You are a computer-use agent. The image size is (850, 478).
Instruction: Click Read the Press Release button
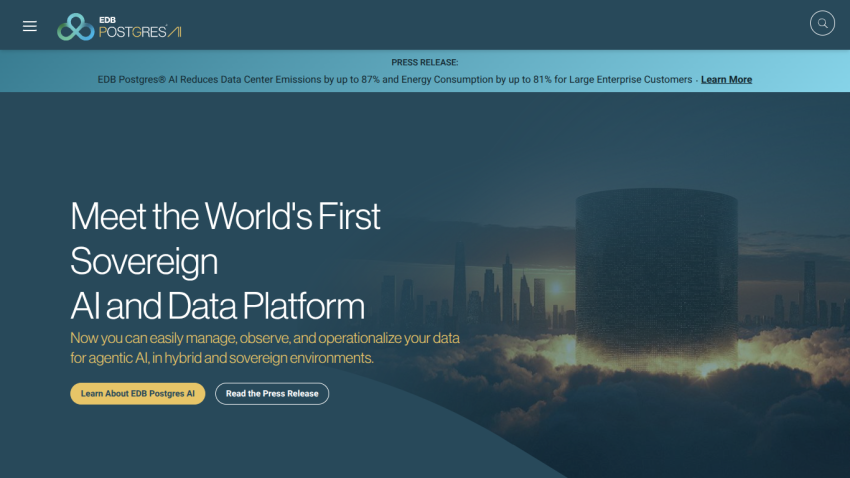[272, 393]
